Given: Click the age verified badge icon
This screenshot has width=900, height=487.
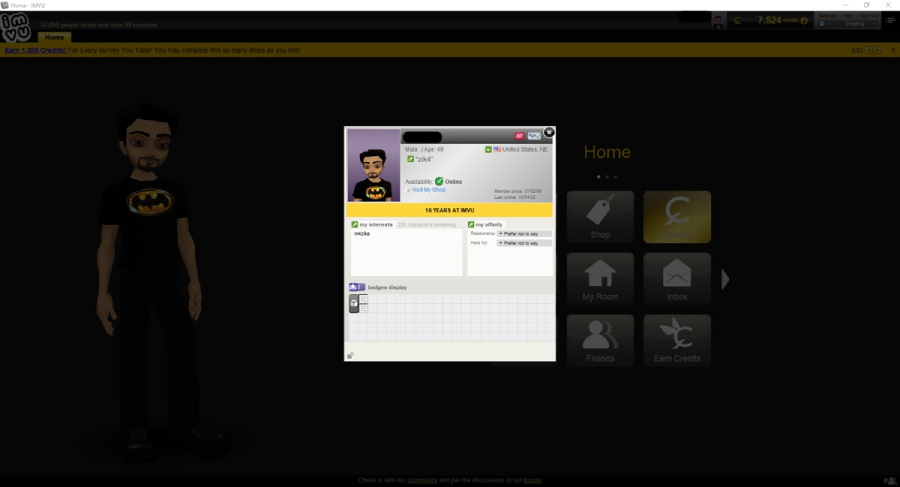Looking at the screenshot, I should pyautogui.click(x=534, y=136).
